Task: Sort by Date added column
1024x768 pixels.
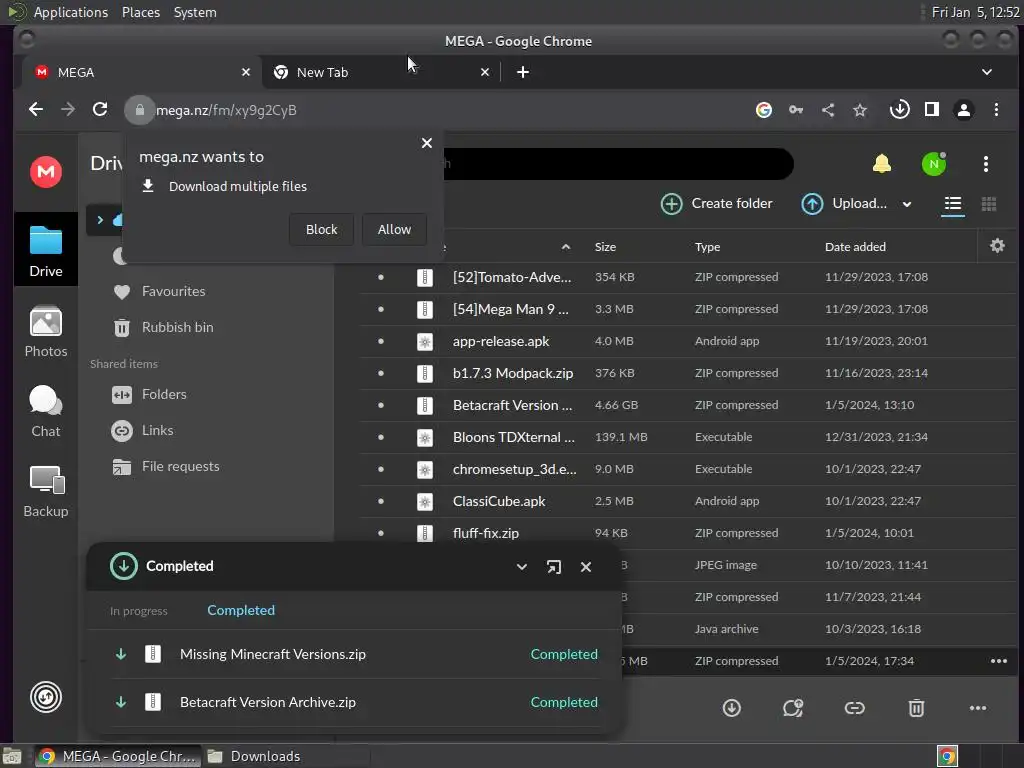Action: click(x=855, y=247)
